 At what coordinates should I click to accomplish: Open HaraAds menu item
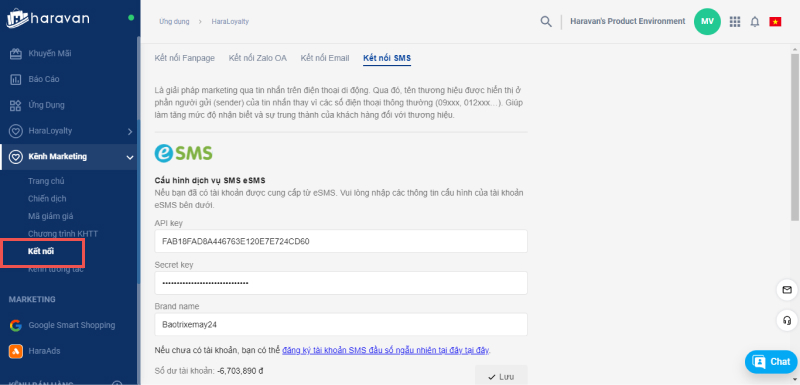45,351
